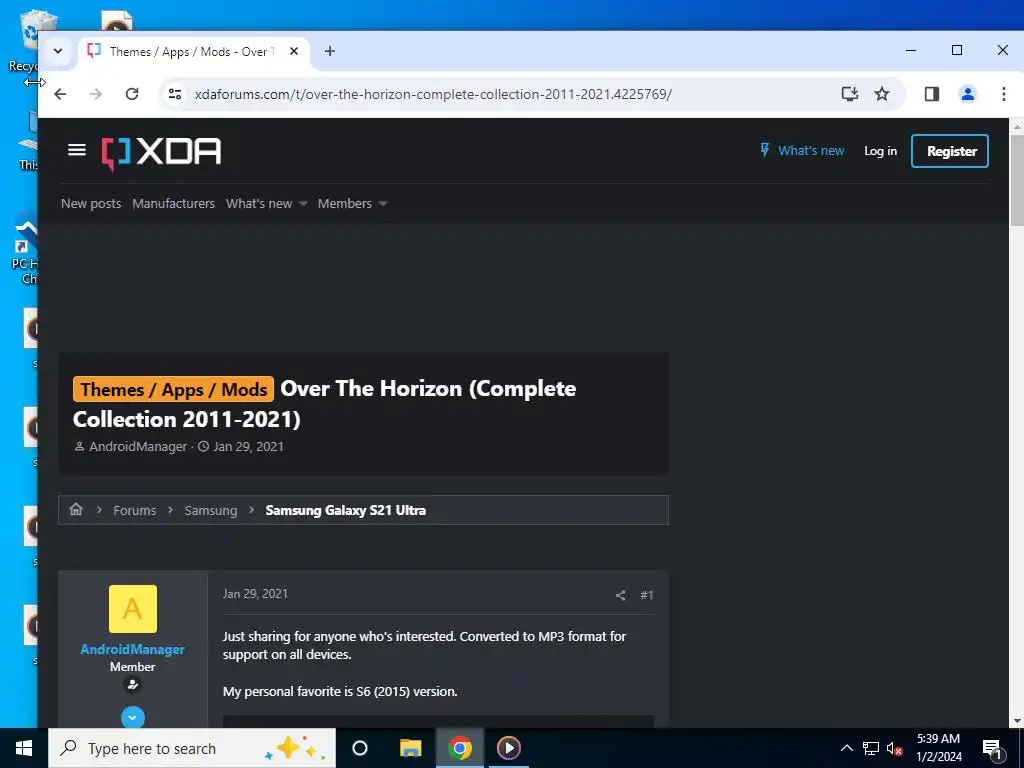Open Forums breadcrumb
This screenshot has height=768, width=1024.
tap(135, 510)
